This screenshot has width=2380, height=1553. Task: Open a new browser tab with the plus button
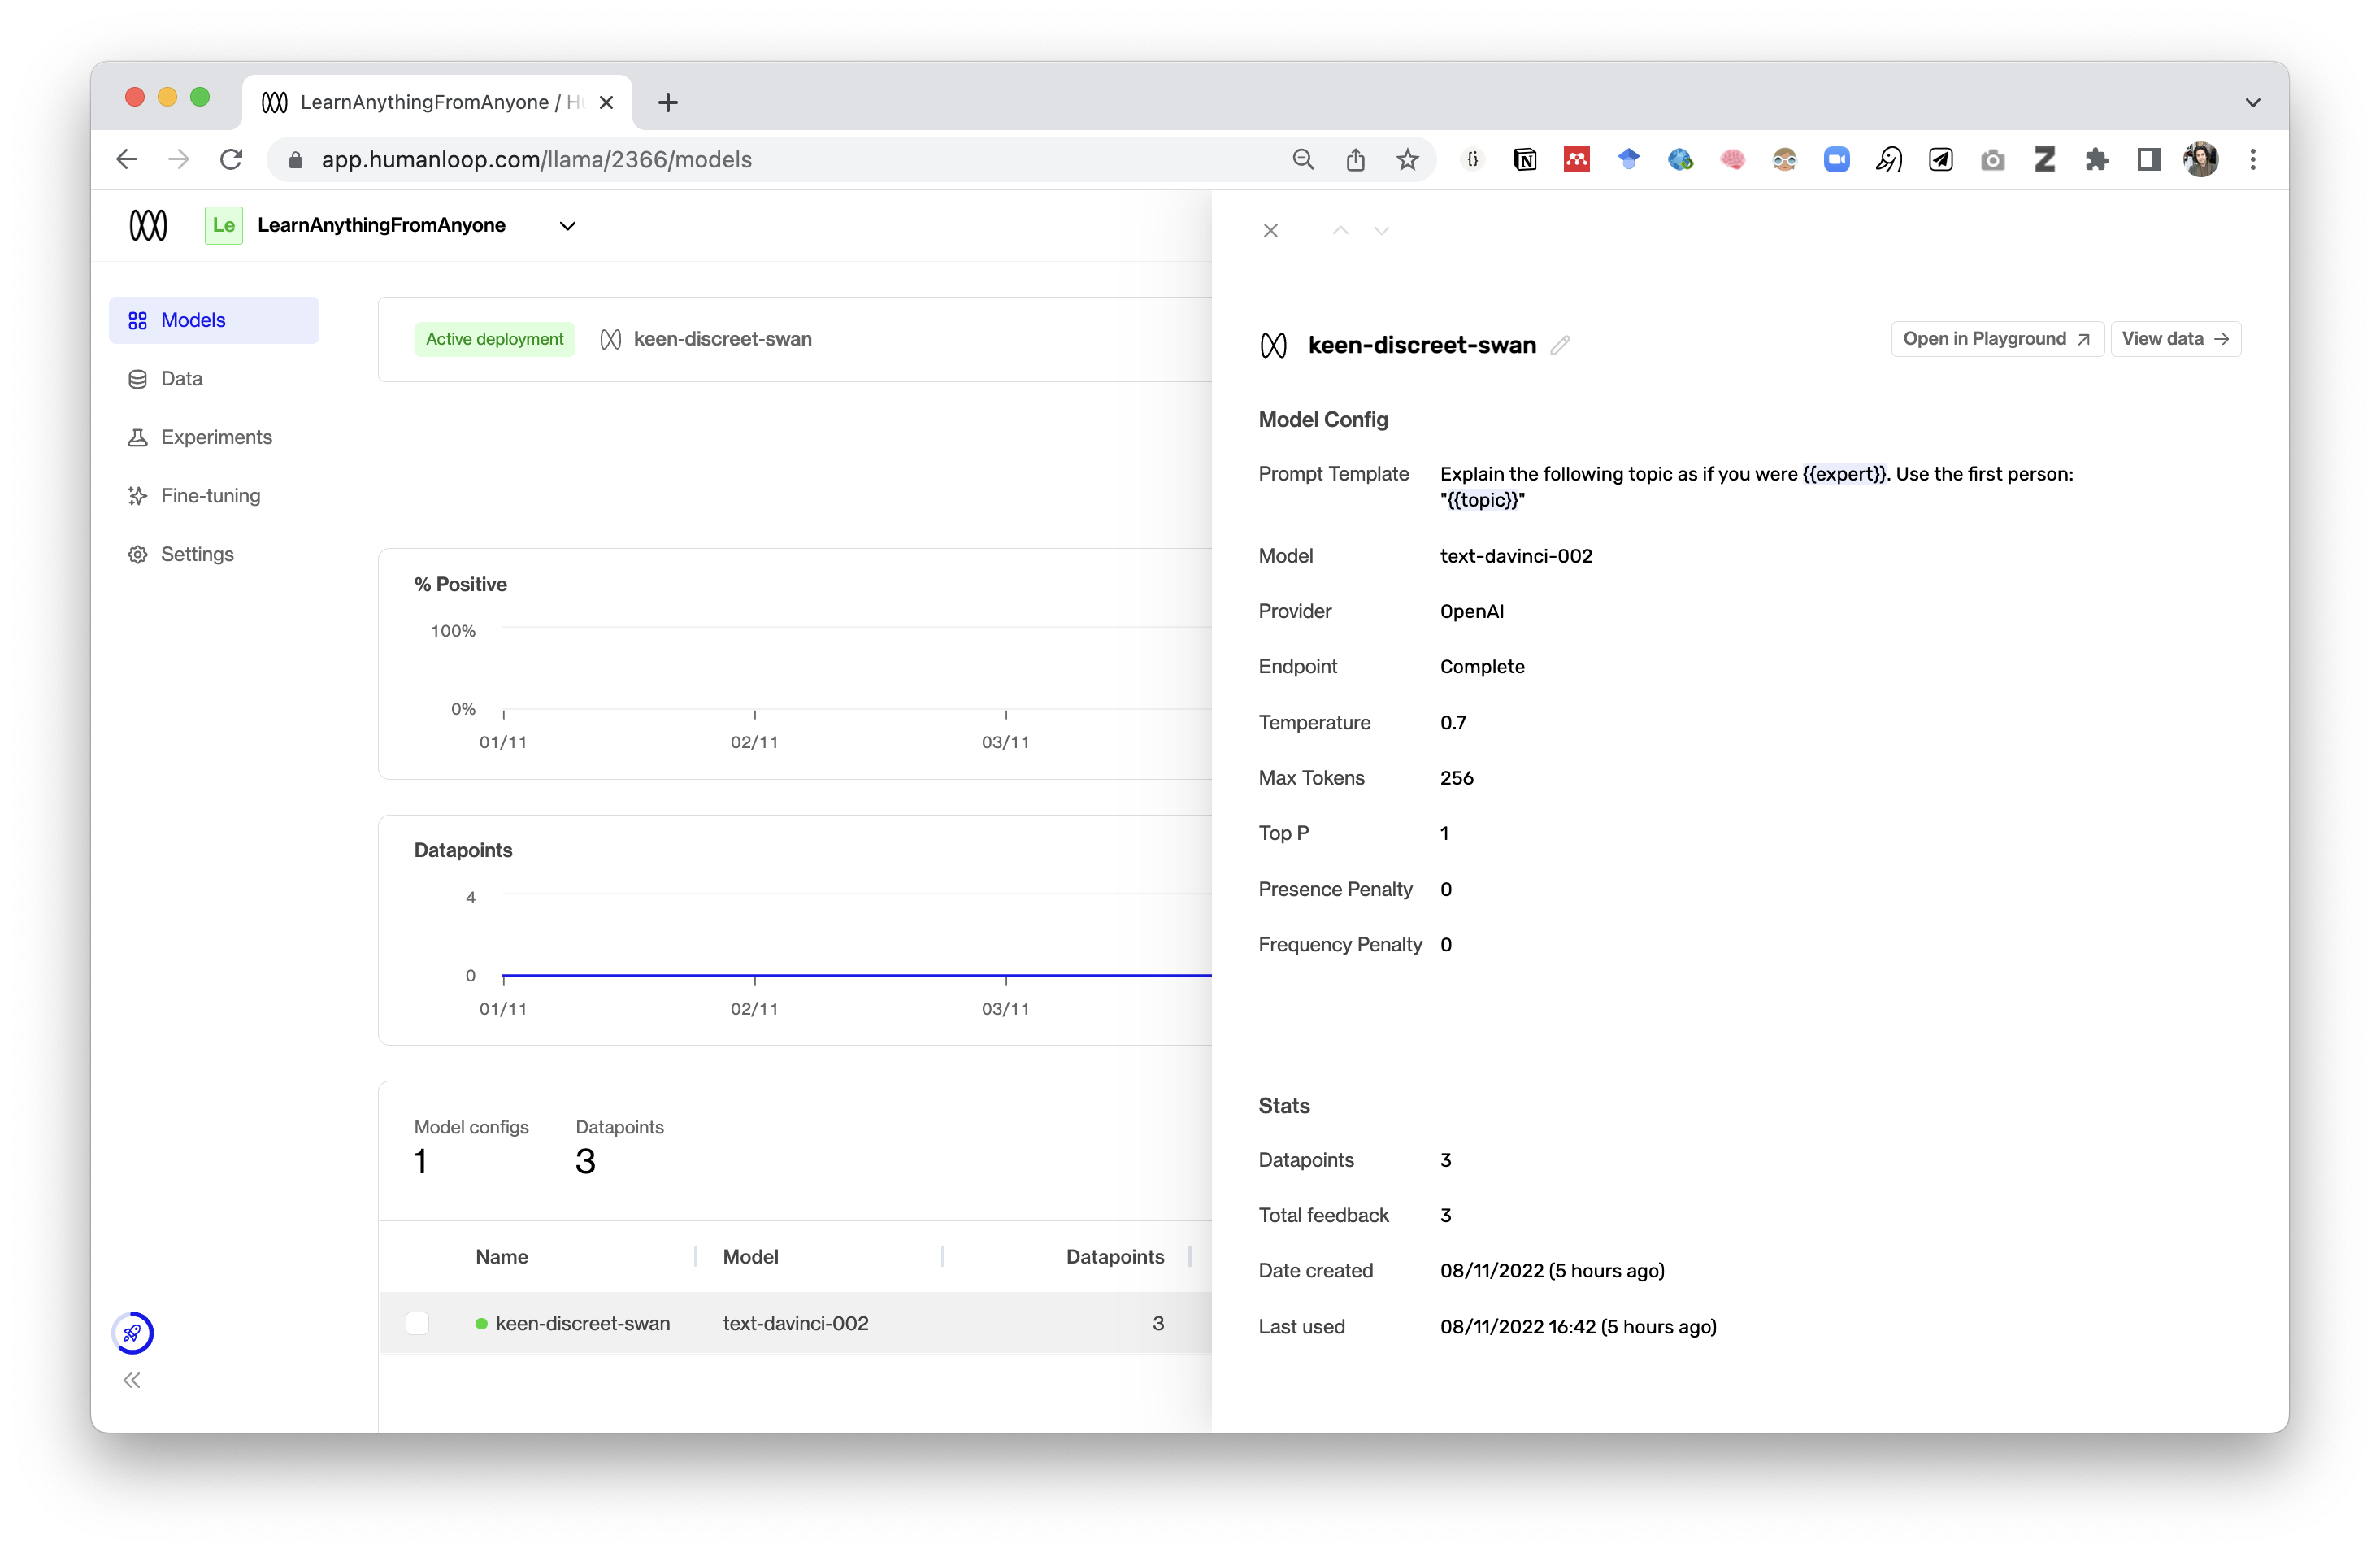coord(668,102)
